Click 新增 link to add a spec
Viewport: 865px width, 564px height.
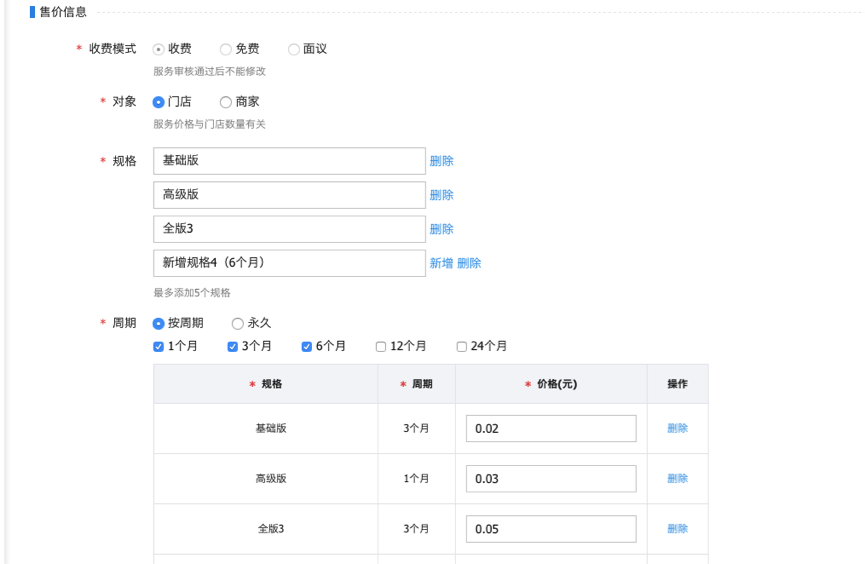(x=441, y=263)
